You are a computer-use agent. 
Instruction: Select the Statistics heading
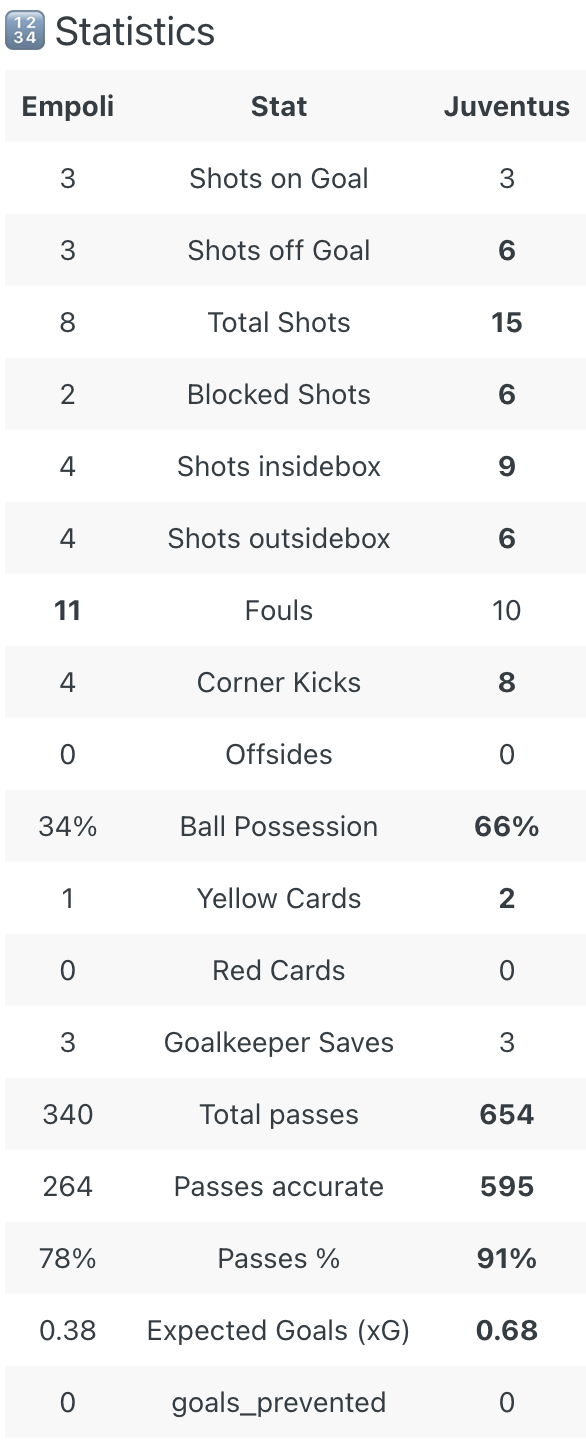(135, 32)
